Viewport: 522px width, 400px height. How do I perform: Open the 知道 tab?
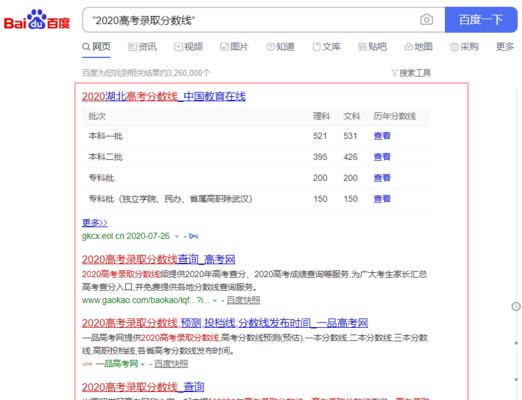[x=280, y=47]
